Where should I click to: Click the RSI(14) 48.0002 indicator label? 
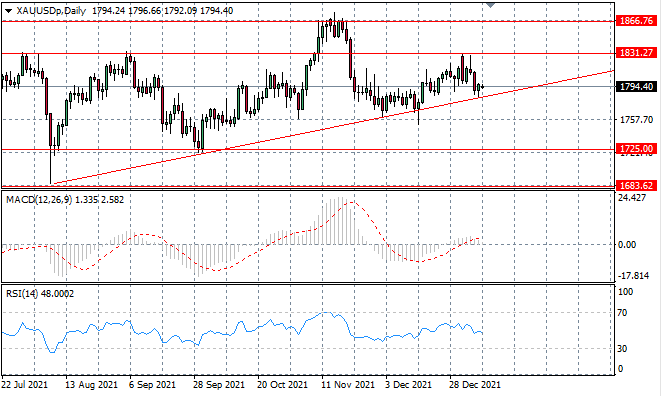click(40, 294)
